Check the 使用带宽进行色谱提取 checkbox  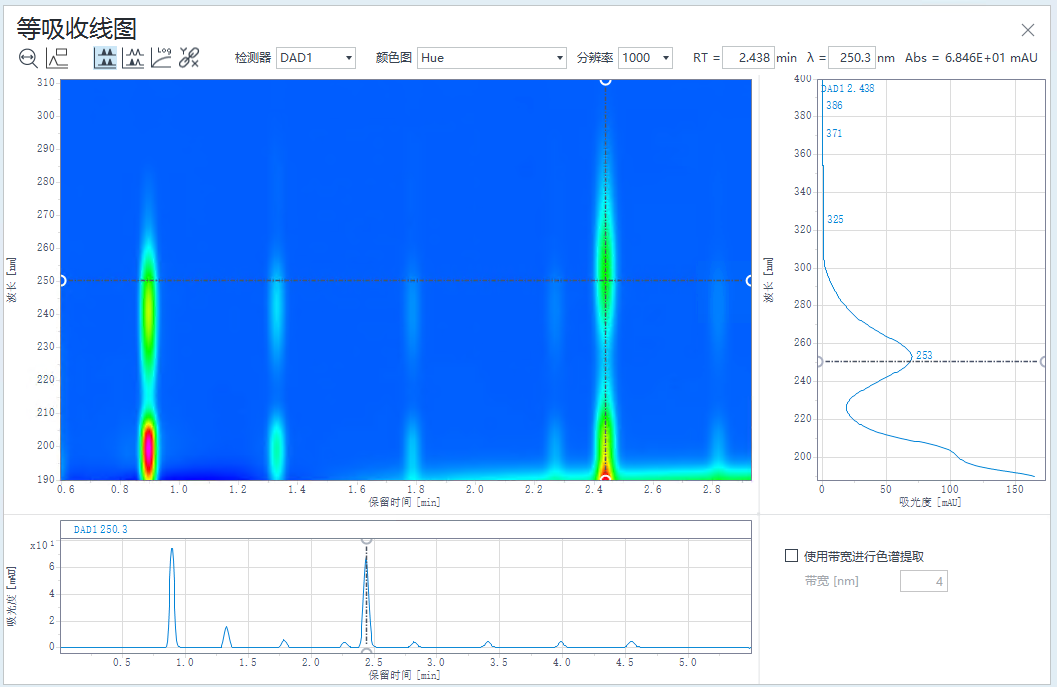click(791, 556)
